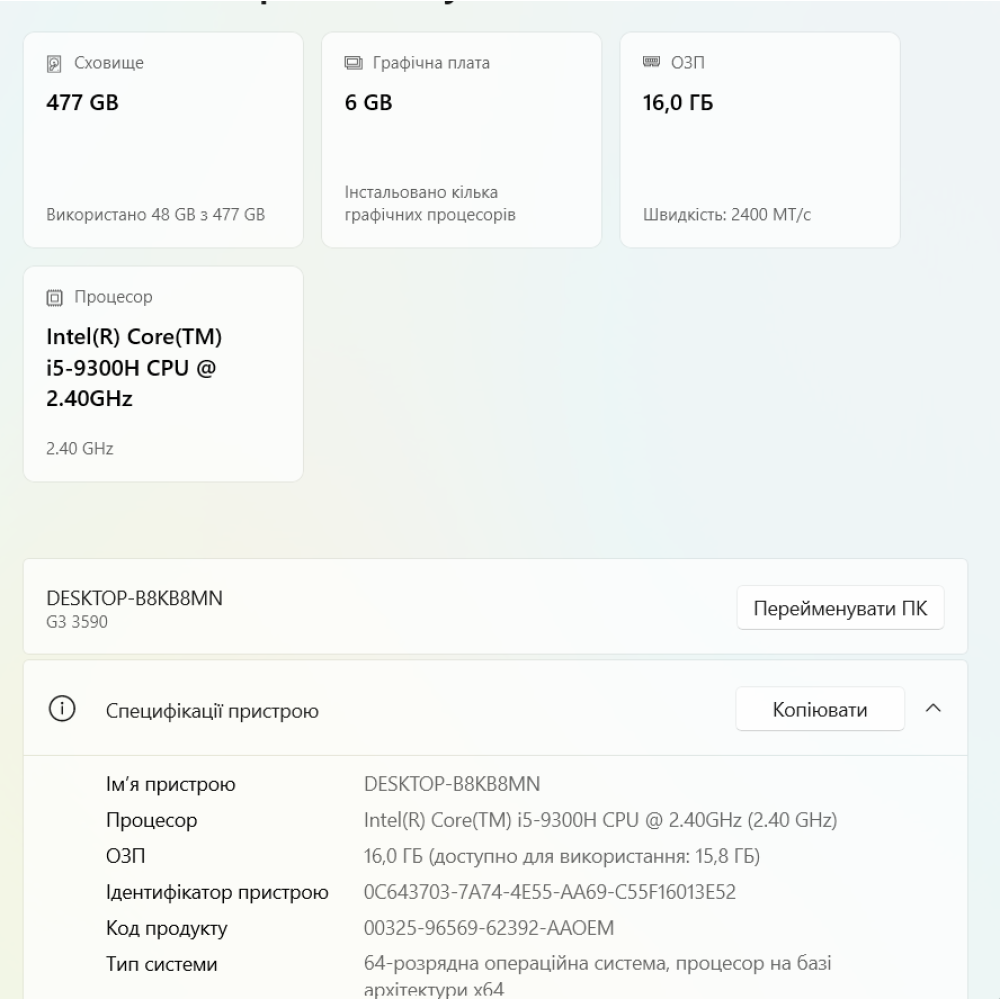
Task: Click the Графічна плата display icon
Action: click(353, 61)
